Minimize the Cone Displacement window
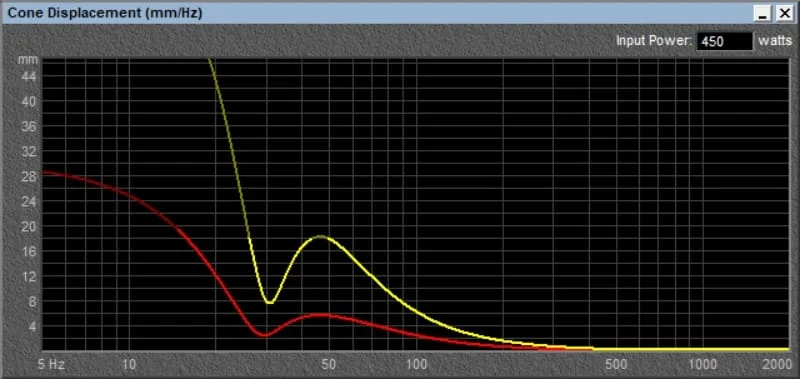The height and width of the screenshot is (379, 800). pos(763,14)
